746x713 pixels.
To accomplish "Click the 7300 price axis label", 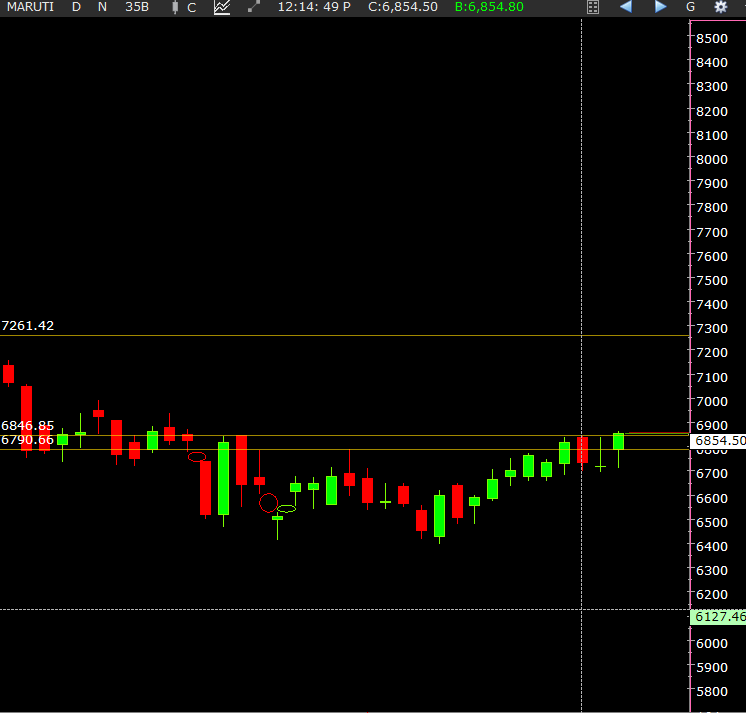I will 712,329.
